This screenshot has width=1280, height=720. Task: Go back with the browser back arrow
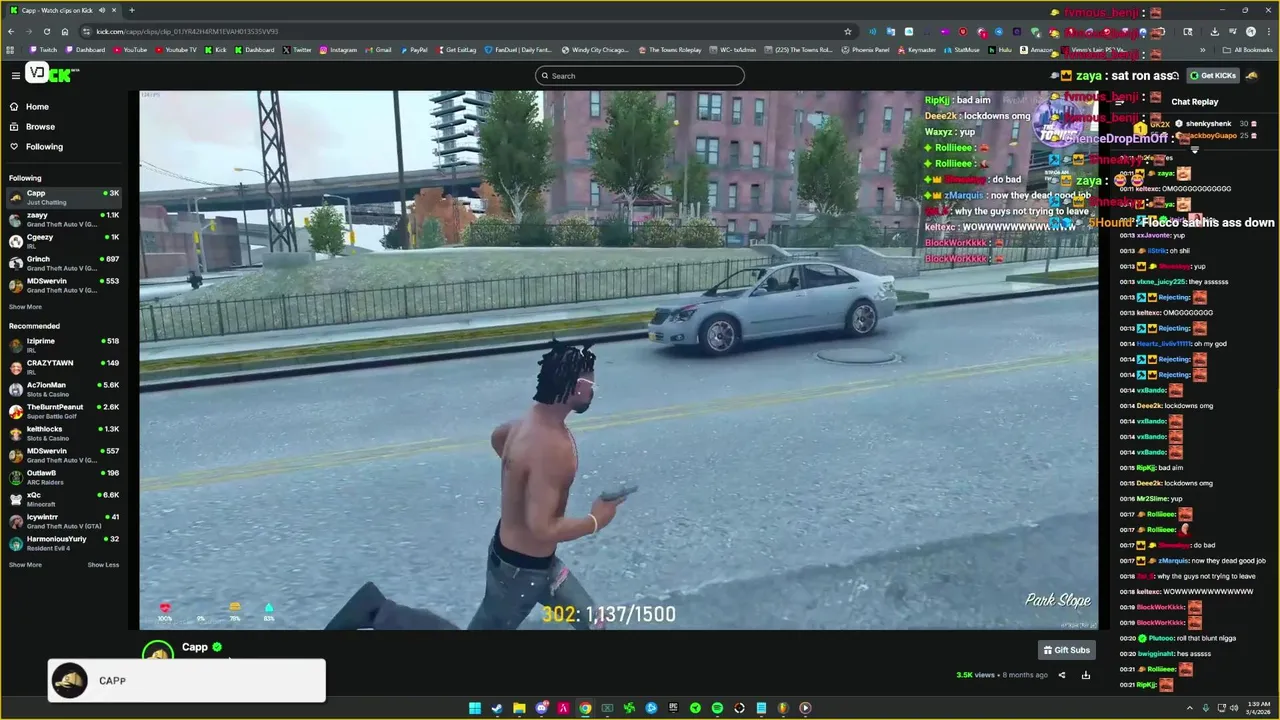click(11, 31)
